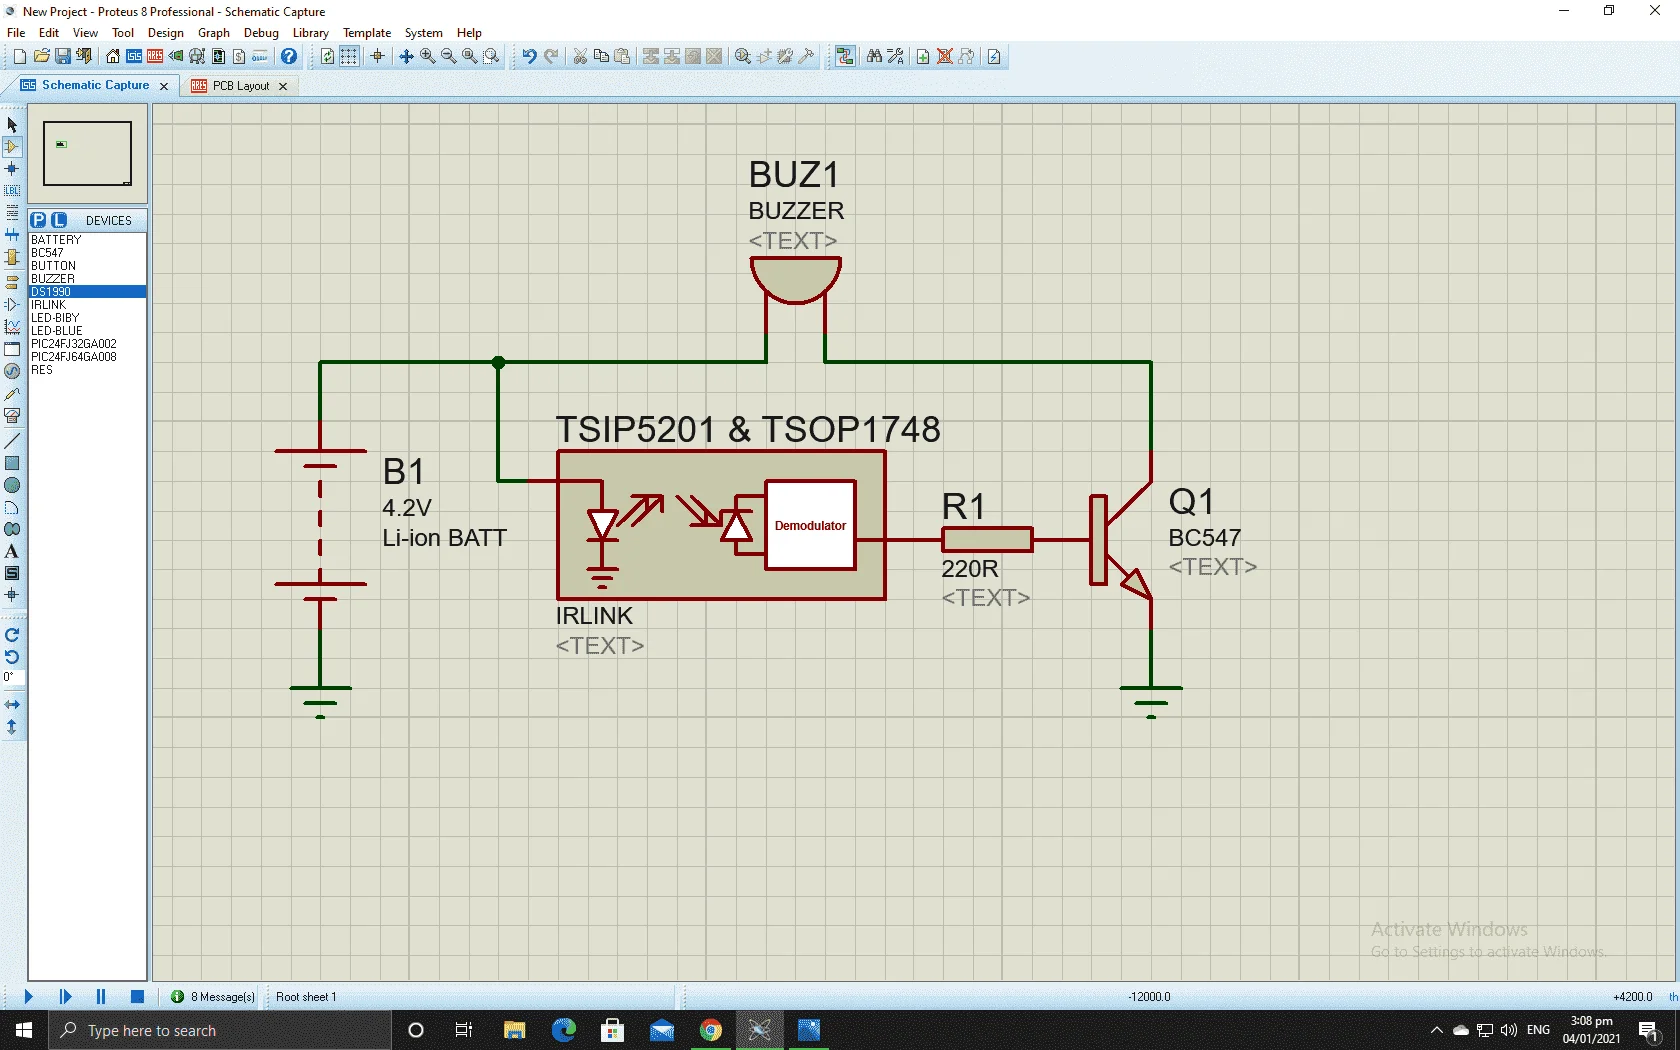Click the Windows search box
Image resolution: width=1680 pixels, height=1050 pixels.
click(x=220, y=1030)
